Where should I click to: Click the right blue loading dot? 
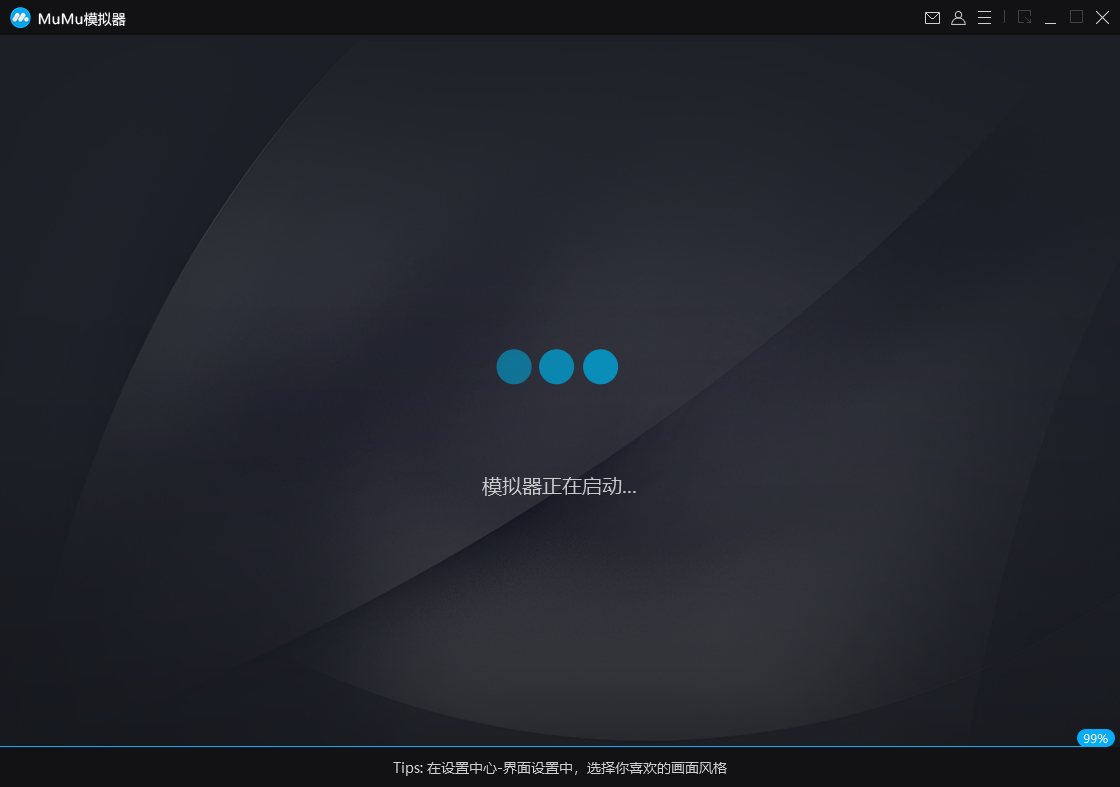pyautogui.click(x=600, y=367)
